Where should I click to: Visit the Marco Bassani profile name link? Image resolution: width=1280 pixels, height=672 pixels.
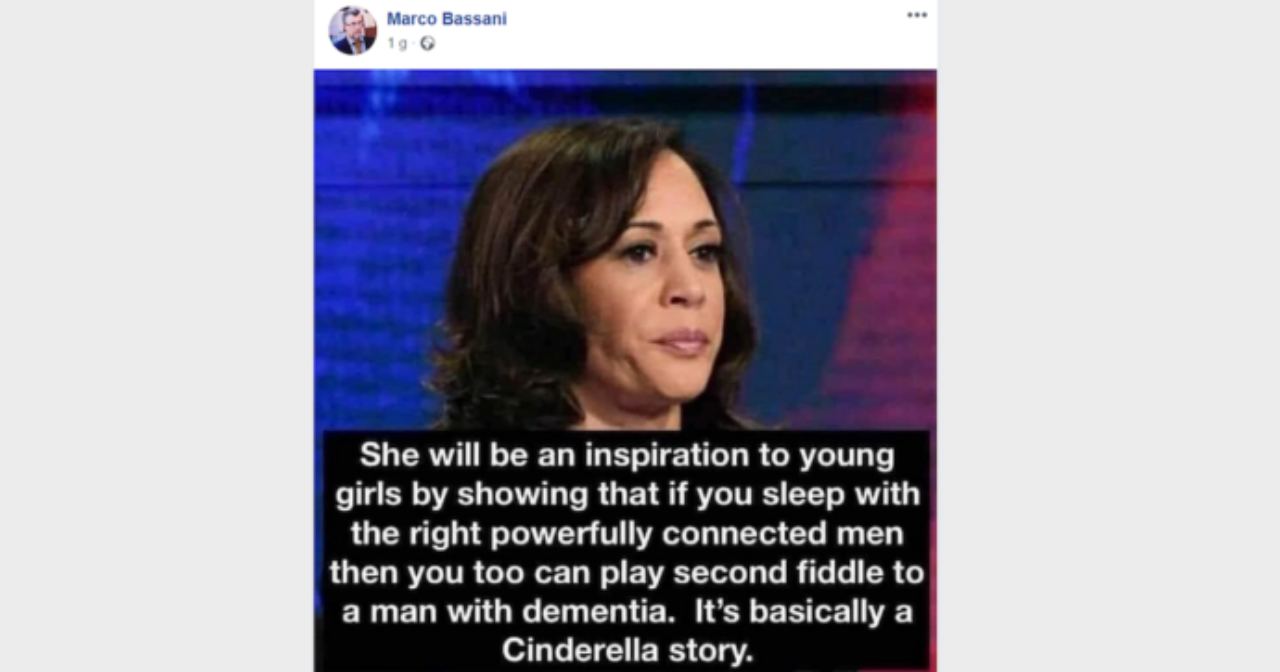pos(446,19)
